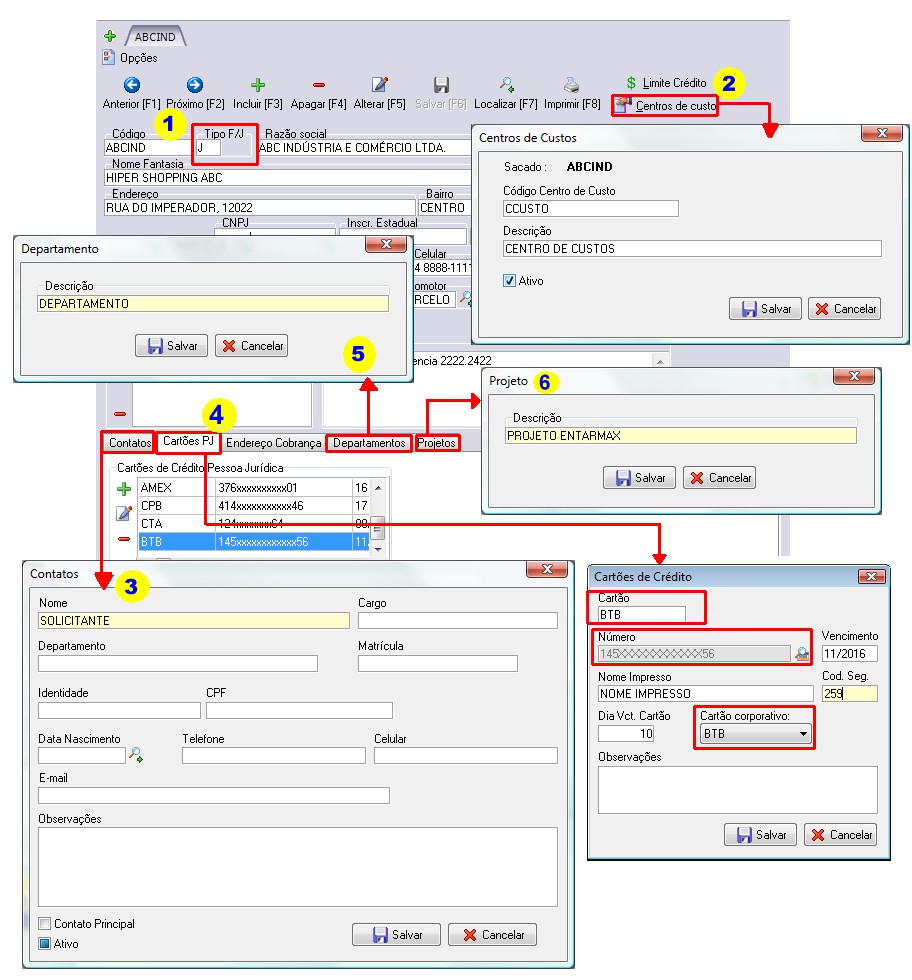The height and width of the screenshot is (980, 912).
Task: Click Salvar in Contatos dialog
Action: pyautogui.click(x=396, y=935)
